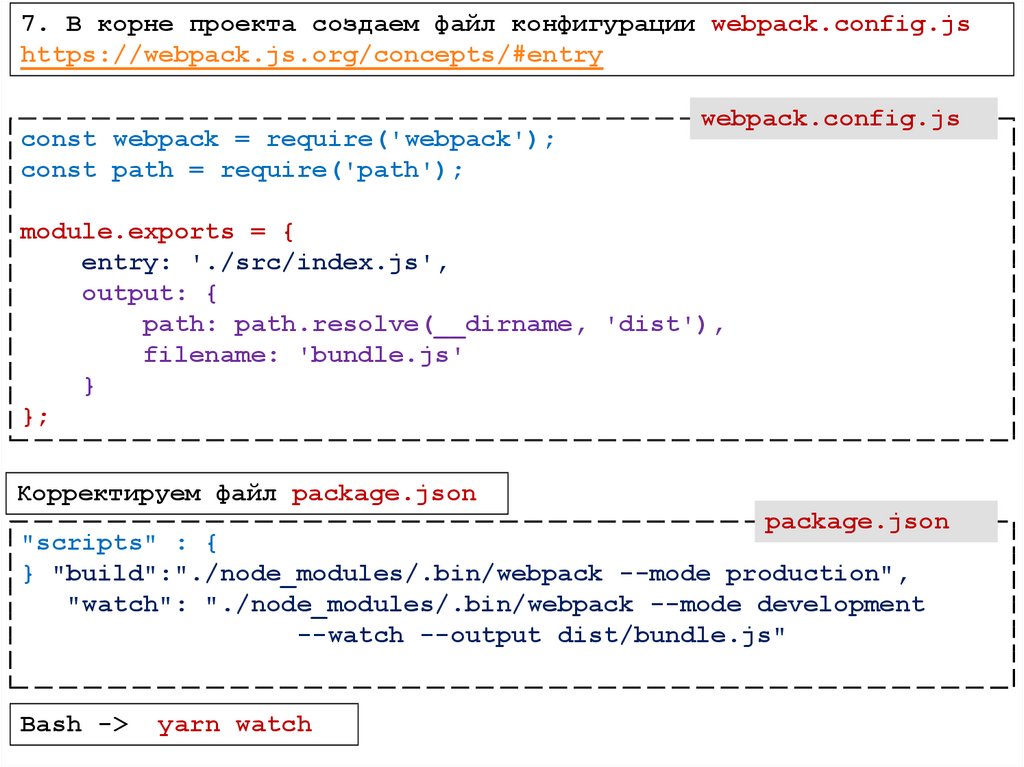Viewport: 1024px width, 767px height.
Task: Click the output: { line
Action: (x=150, y=294)
